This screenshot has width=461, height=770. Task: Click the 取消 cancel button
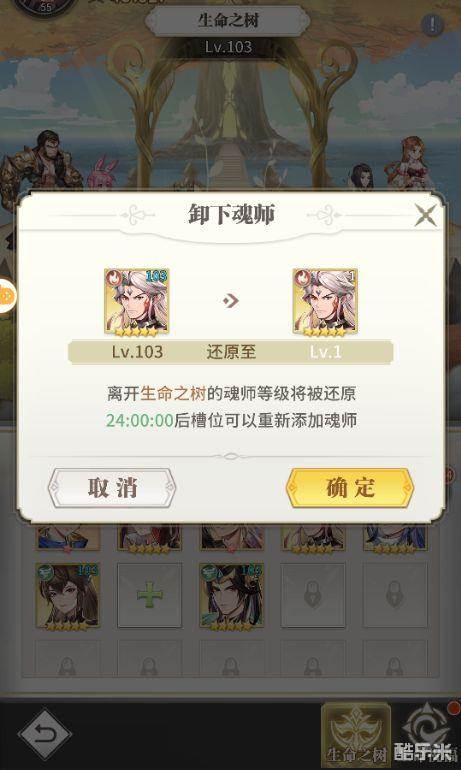pos(112,488)
